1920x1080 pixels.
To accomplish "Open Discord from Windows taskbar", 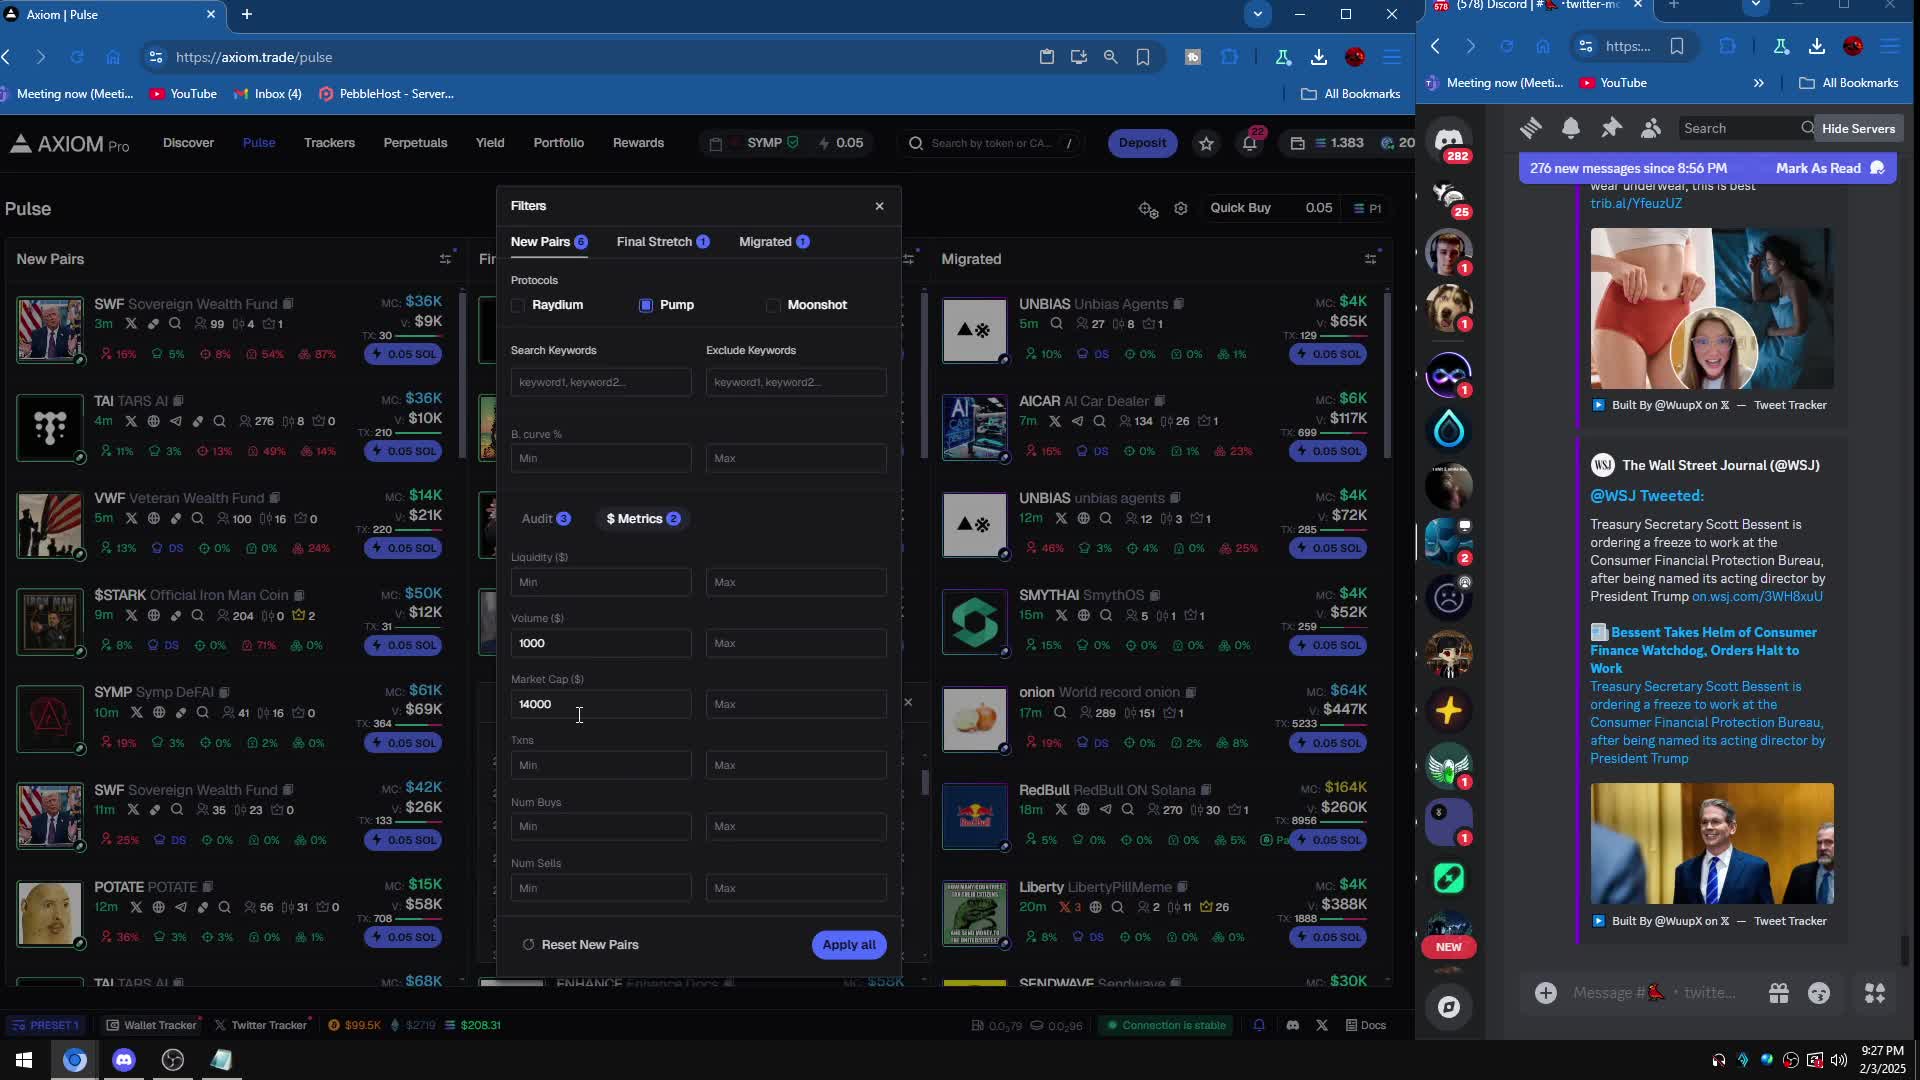I will tap(124, 1060).
